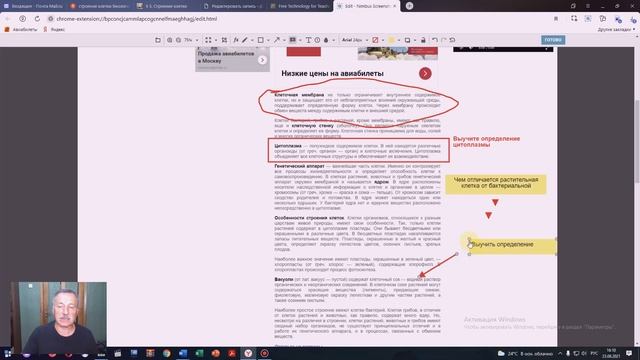Expand the arrow style options
Screen dimensions: 640x360
284,40
